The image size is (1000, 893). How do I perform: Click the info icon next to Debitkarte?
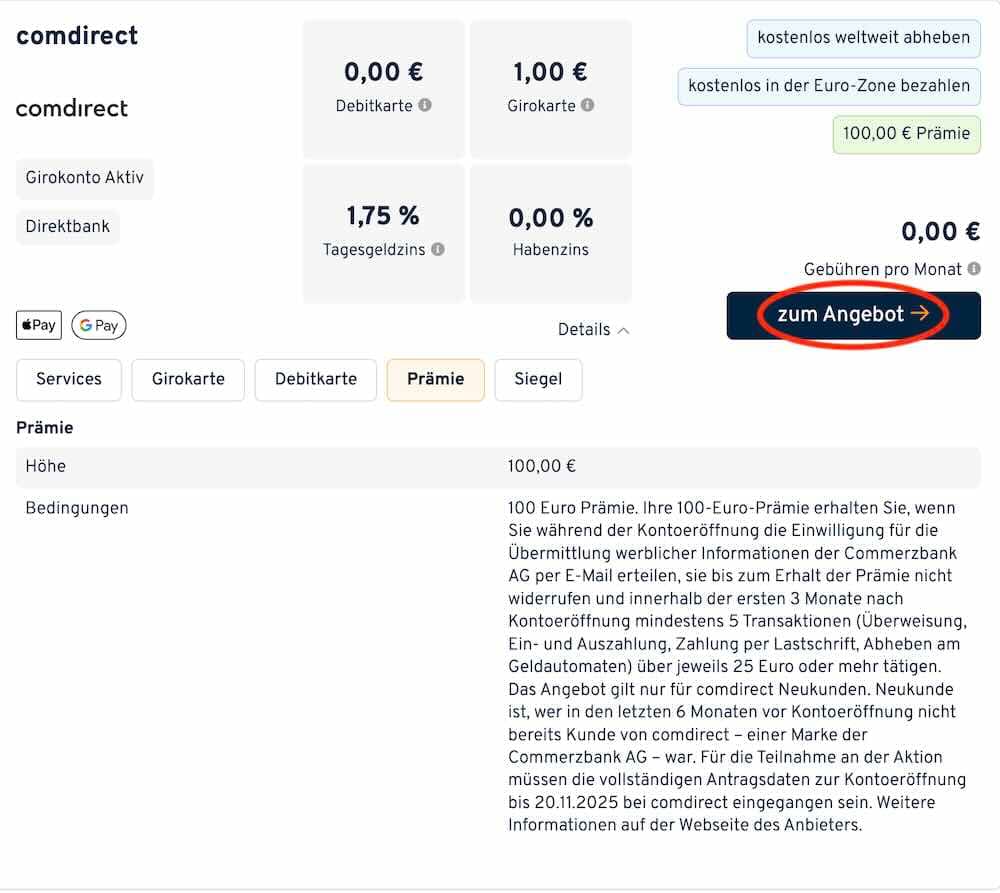pyautogui.click(x=425, y=104)
